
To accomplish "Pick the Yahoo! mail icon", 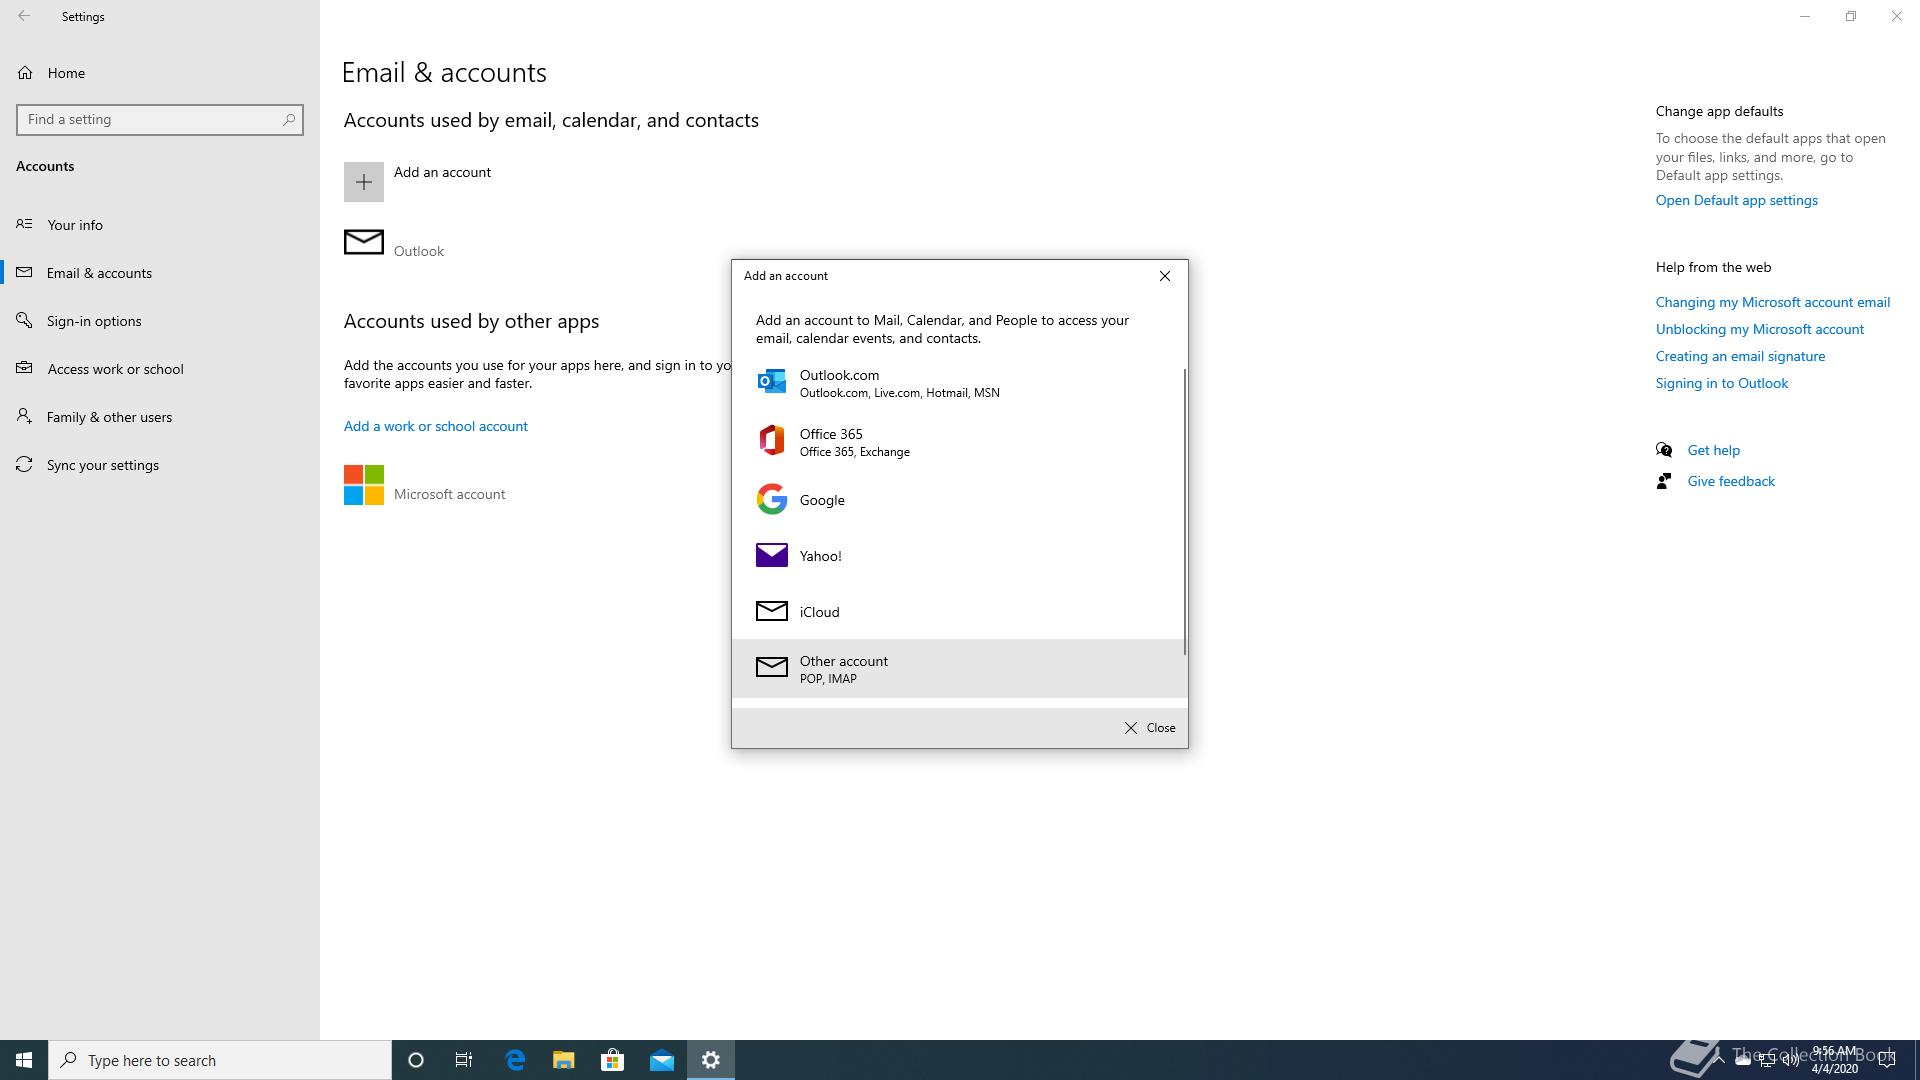I will point(771,555).
